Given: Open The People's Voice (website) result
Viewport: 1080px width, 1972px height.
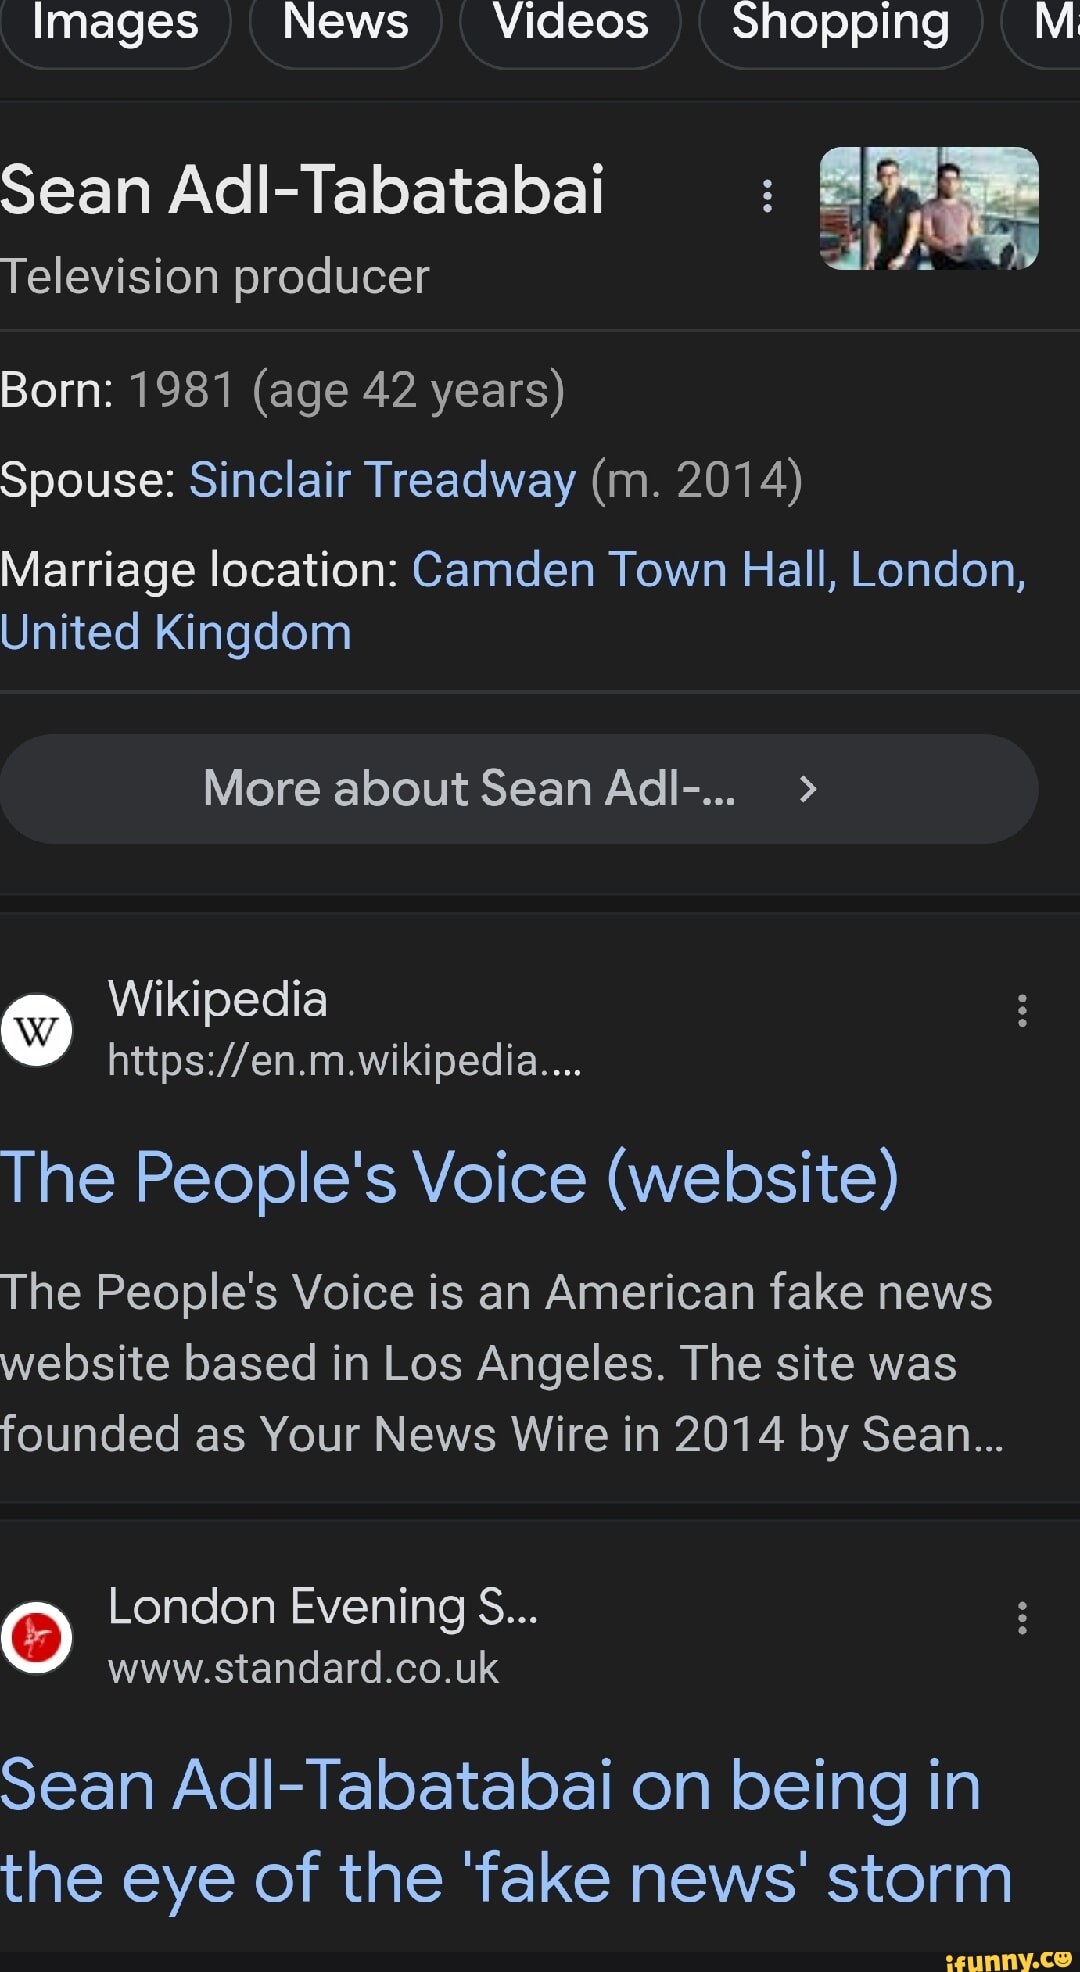Looking at the screenshot, I should point(449,1178).
